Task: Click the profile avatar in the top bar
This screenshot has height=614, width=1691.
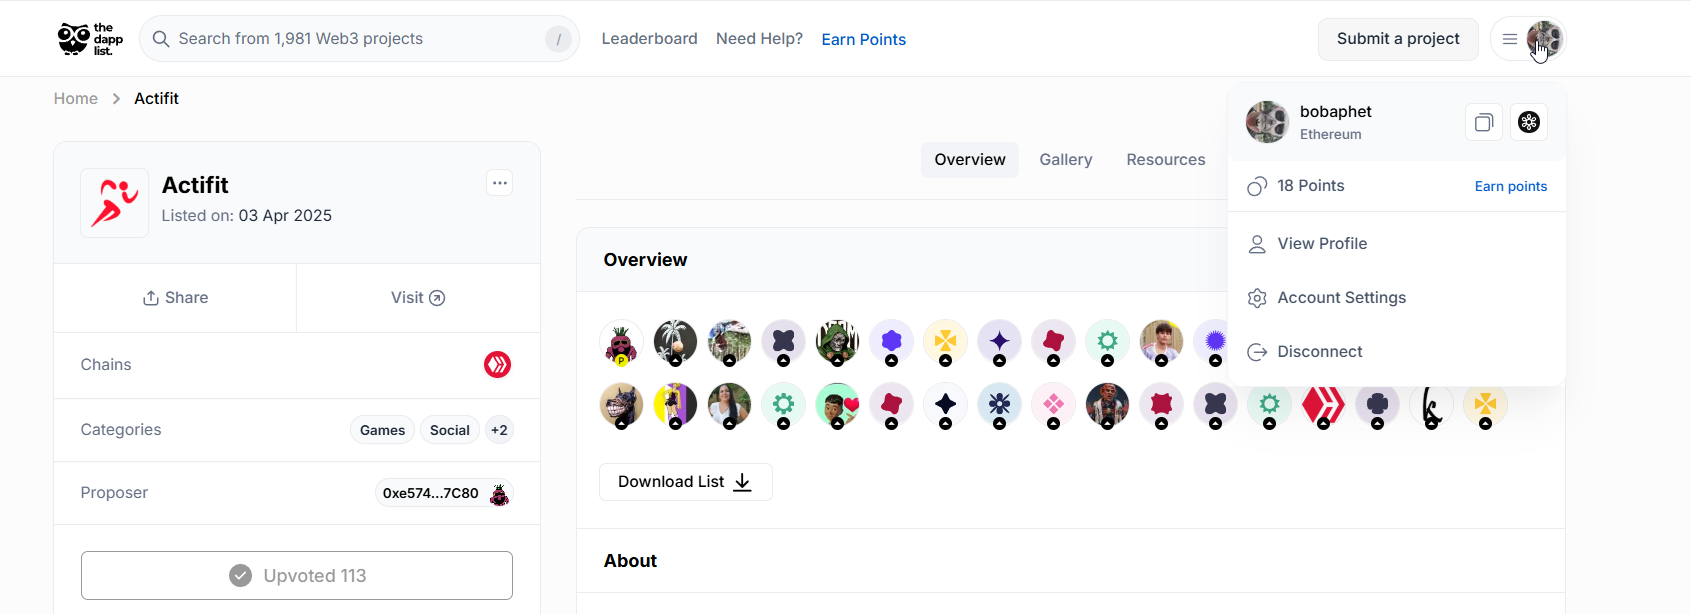Action: (1544, 39)
